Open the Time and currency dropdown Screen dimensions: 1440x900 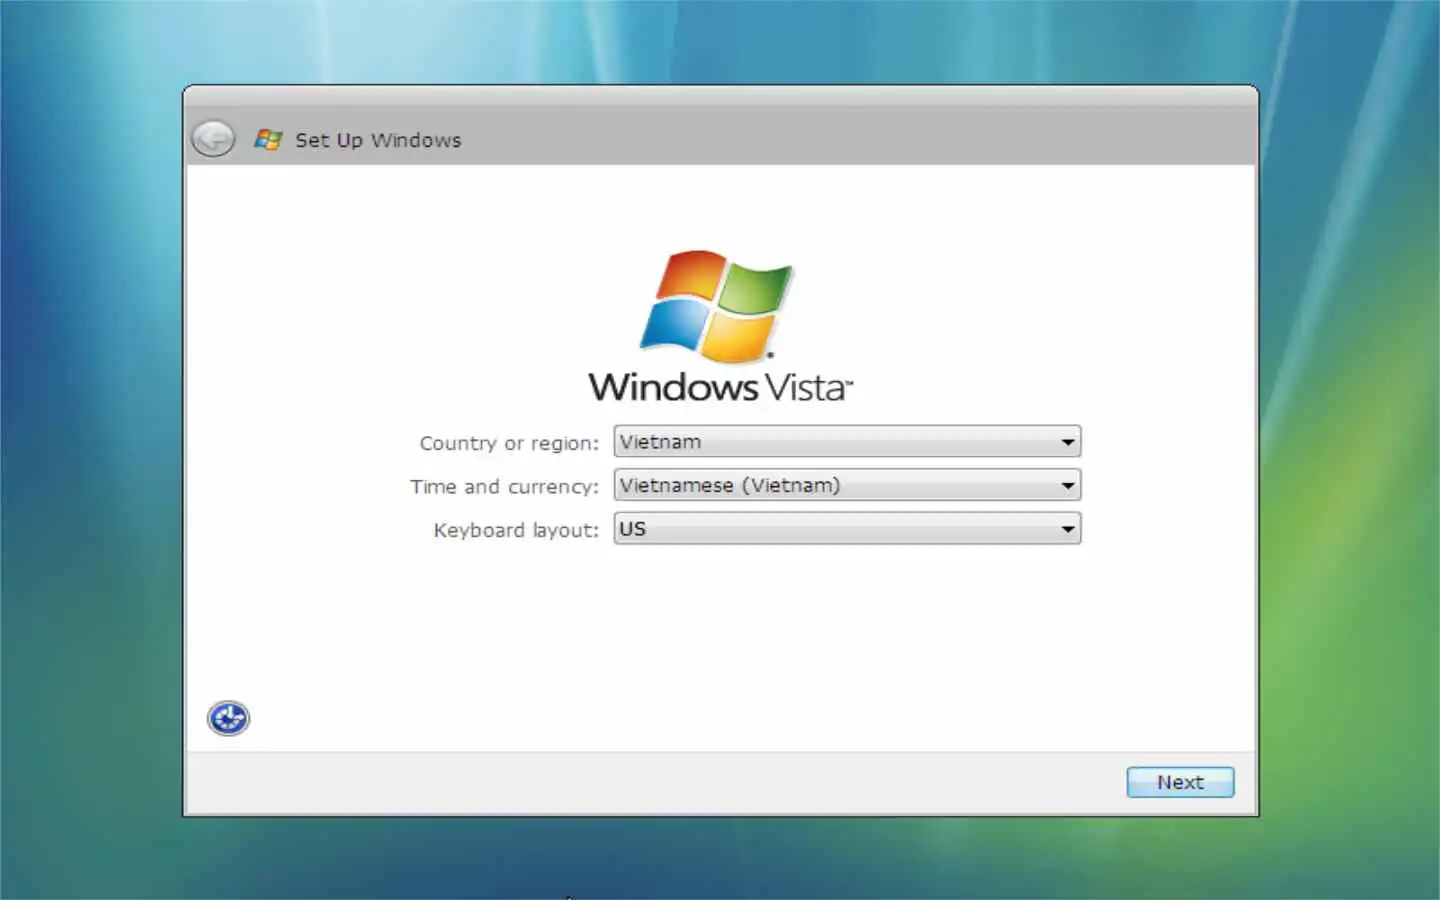tap(847, 485)
